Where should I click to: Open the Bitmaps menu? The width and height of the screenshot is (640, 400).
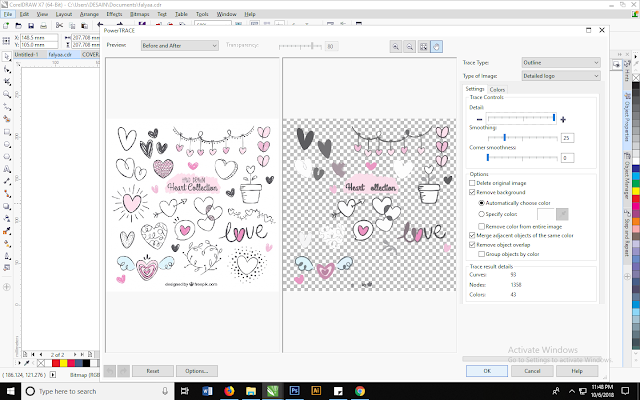[x=137, y=16]
